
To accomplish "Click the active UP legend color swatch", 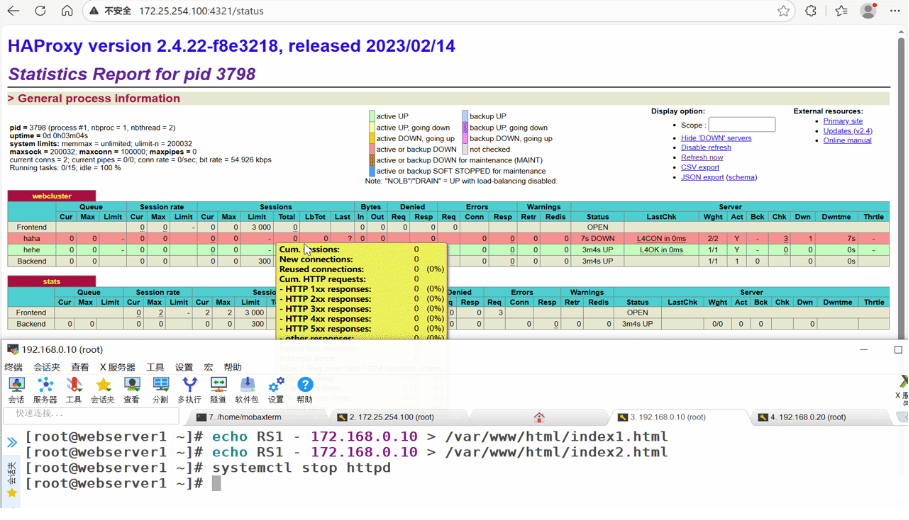I will coord(372,116).
